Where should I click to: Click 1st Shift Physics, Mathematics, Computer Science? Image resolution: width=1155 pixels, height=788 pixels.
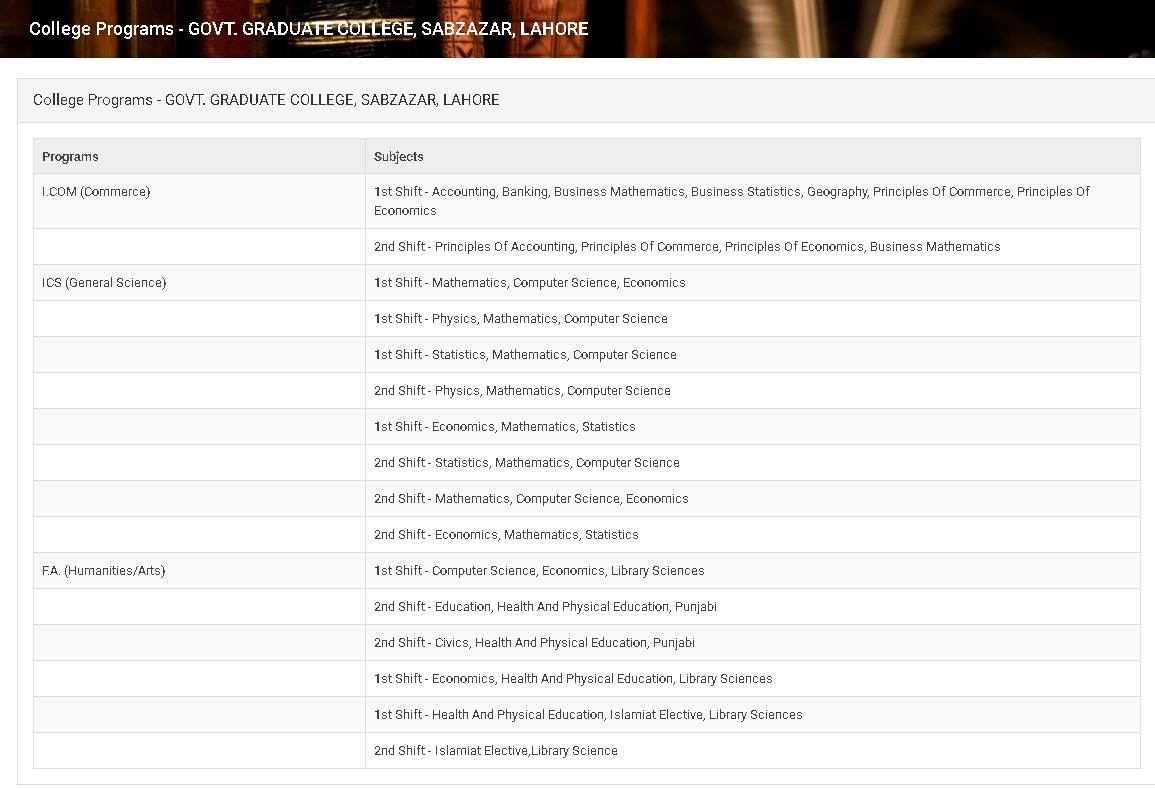520,319
